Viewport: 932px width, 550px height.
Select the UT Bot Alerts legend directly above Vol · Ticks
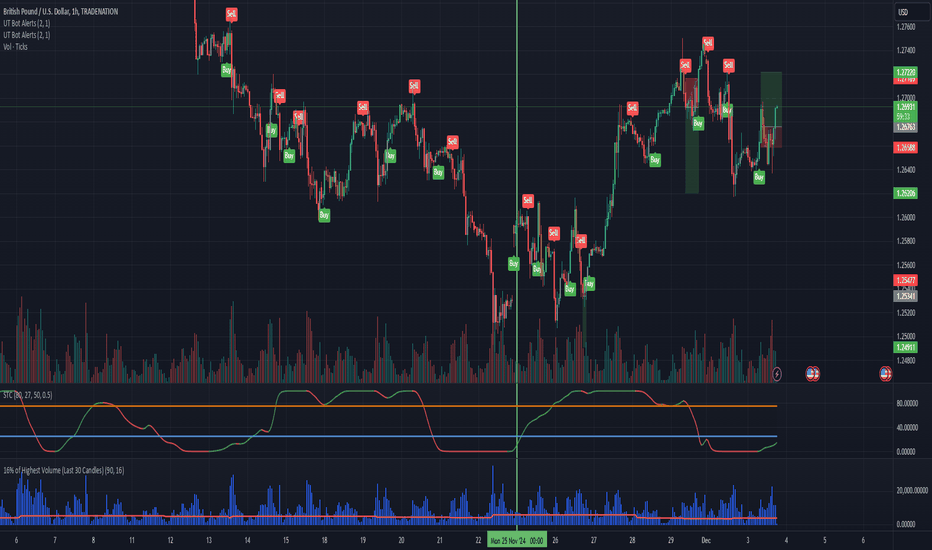(27, 35)
